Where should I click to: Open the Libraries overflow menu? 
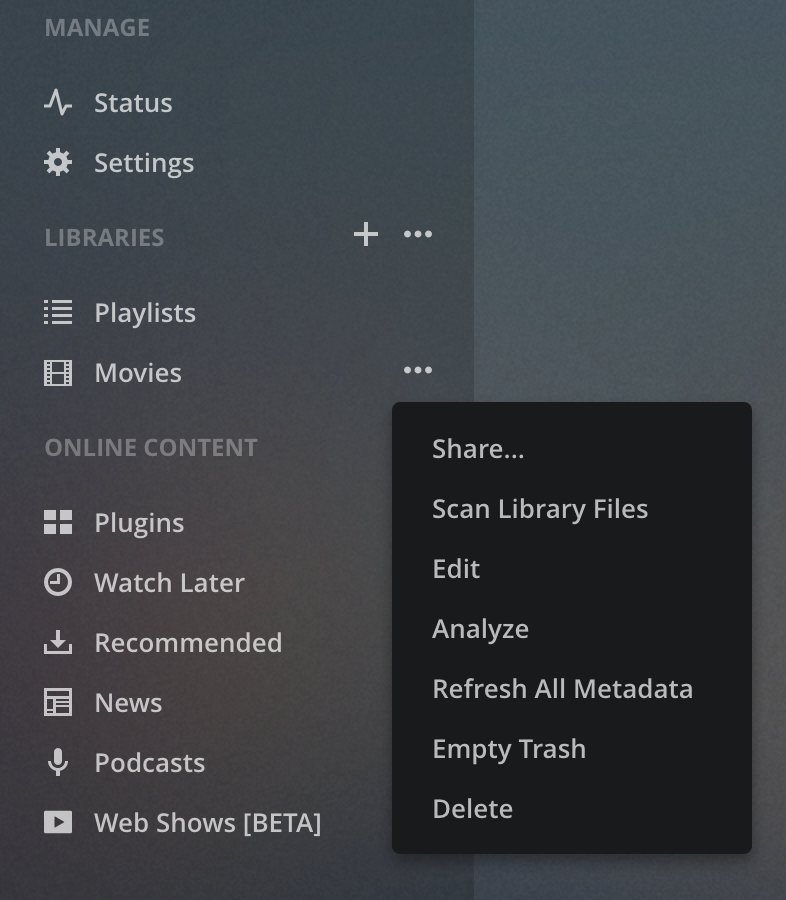[x=418, y=234]
